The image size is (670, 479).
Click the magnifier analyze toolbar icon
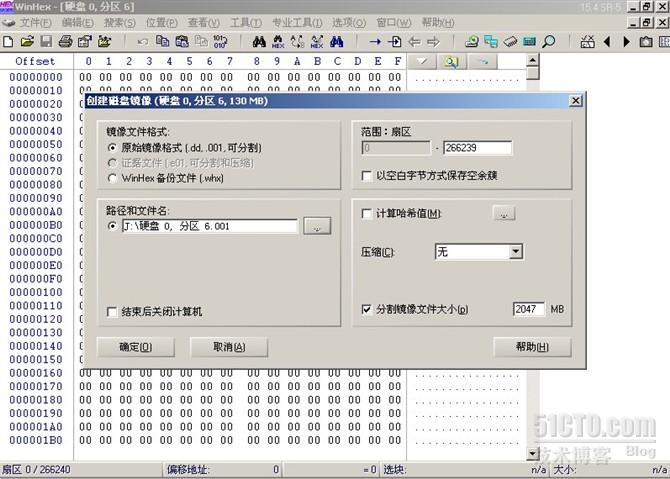click(x=549, y=41)
